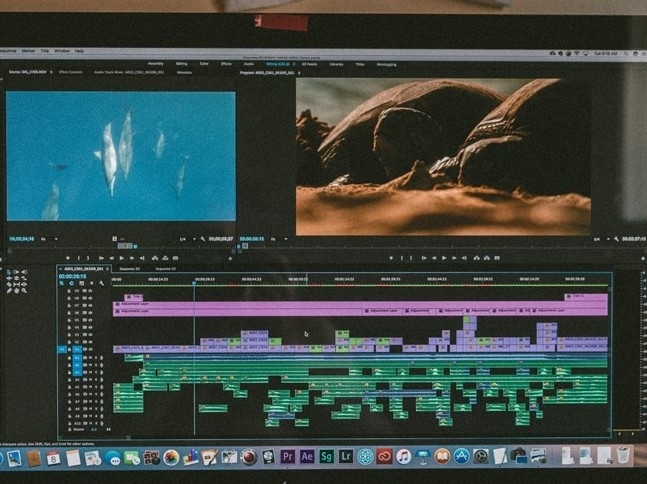Image resolution: width=647 pixels, height=484 pixels.
Task: Switch to the Assembly workspace
Action: [156, 63]
